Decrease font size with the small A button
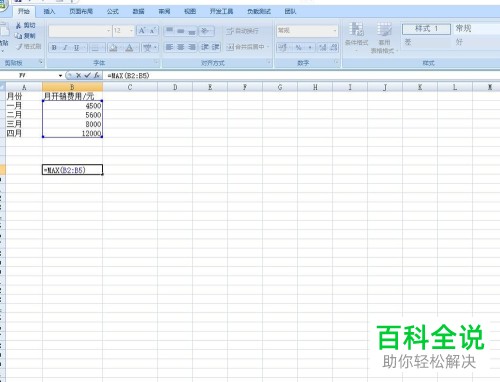500x382 pixels. tap(153, 31)
